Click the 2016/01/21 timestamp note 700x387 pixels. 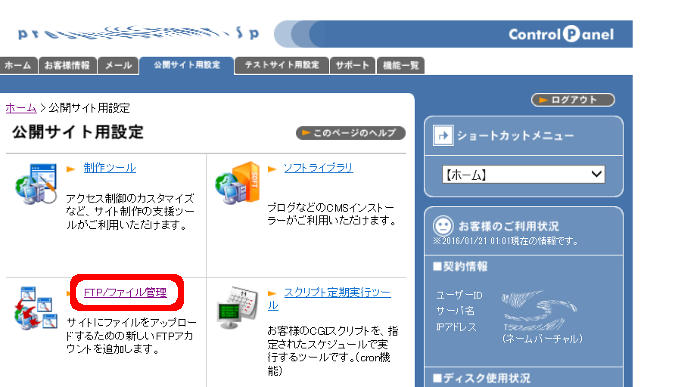(x=505, y=241)
